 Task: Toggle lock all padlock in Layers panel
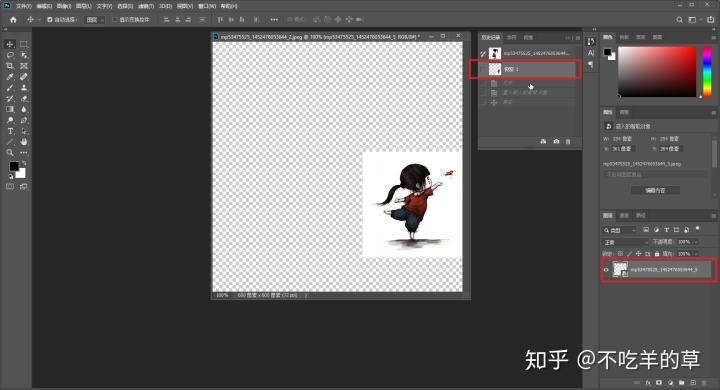click(x=657, y=254)
